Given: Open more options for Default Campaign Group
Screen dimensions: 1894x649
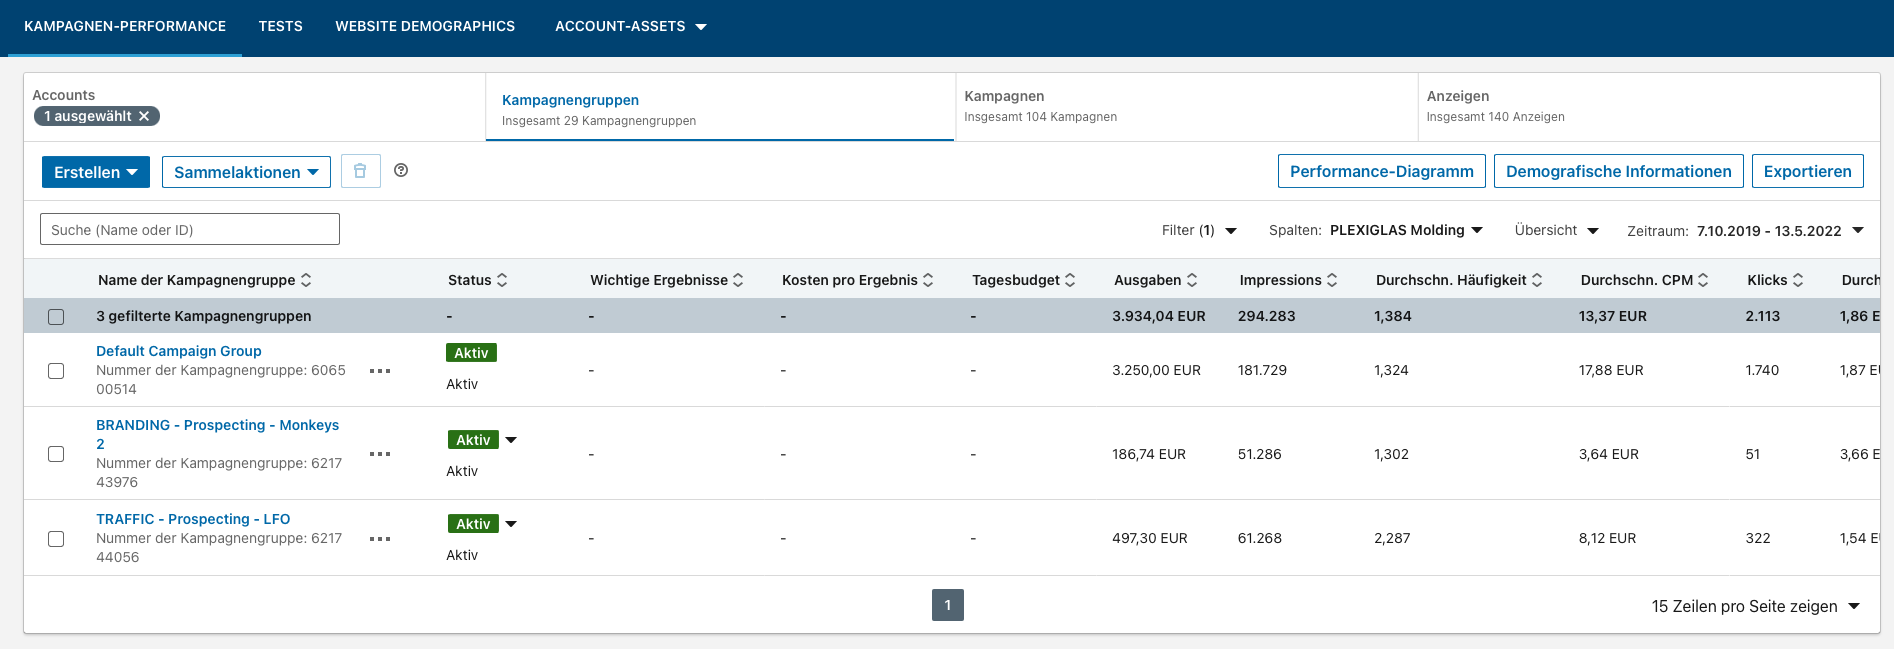Looking at the screenshot, I should pyautogui.click(x=380, y=370).
